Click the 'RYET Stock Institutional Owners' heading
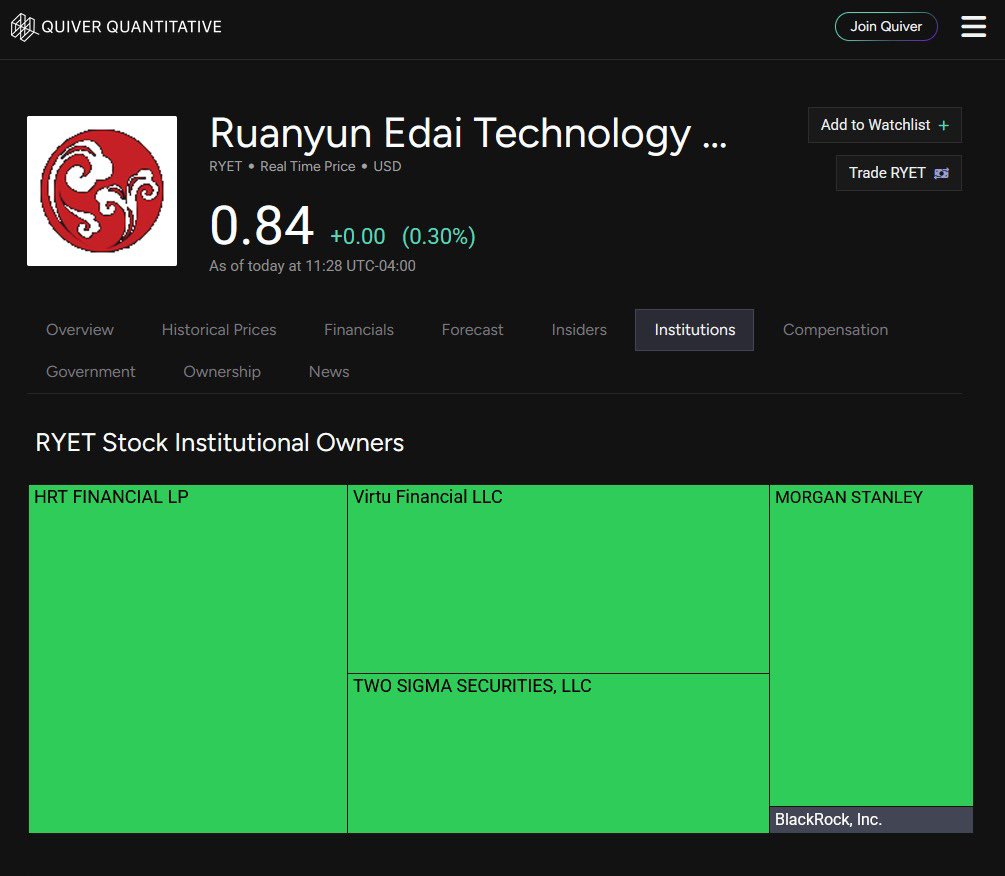The width and height of the screenshot is (1005, 876). (220, 443)
